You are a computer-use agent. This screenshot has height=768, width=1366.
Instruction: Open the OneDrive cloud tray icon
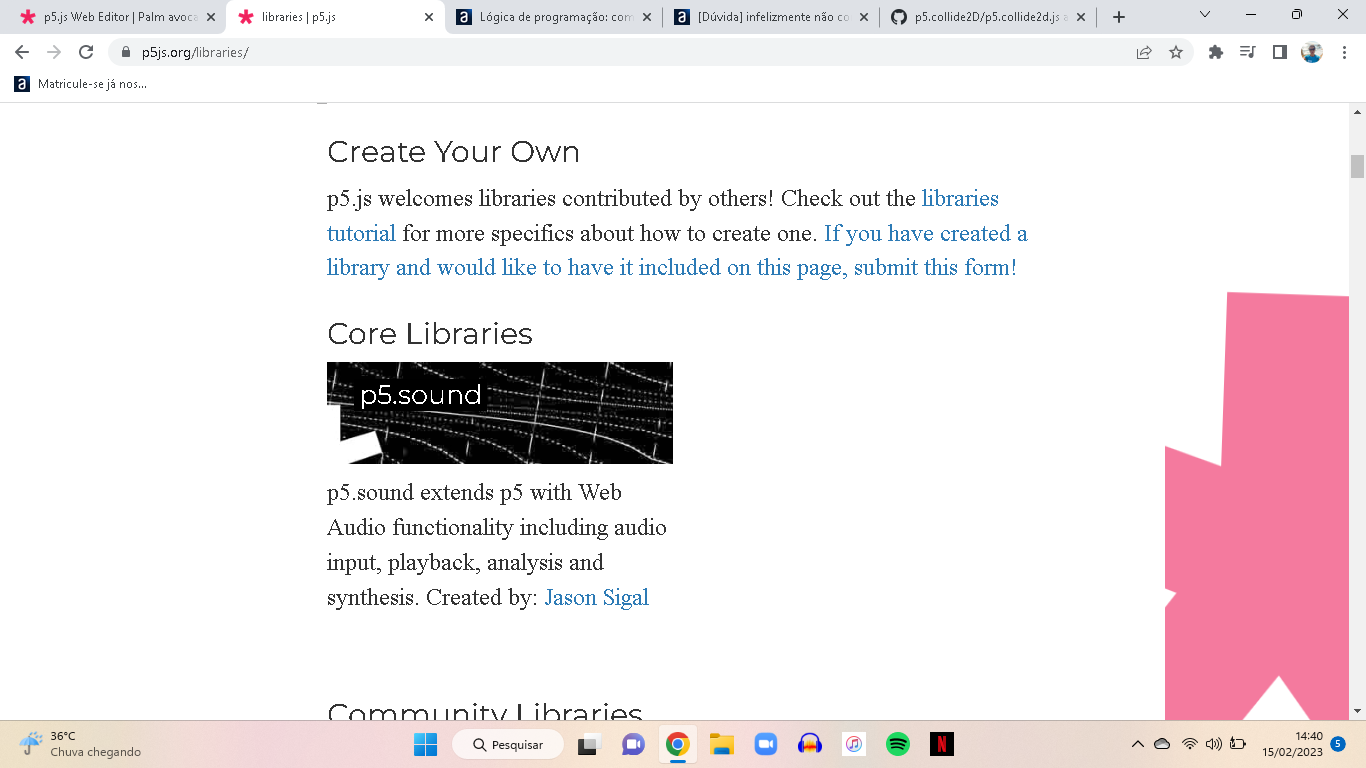point(1162,744)
